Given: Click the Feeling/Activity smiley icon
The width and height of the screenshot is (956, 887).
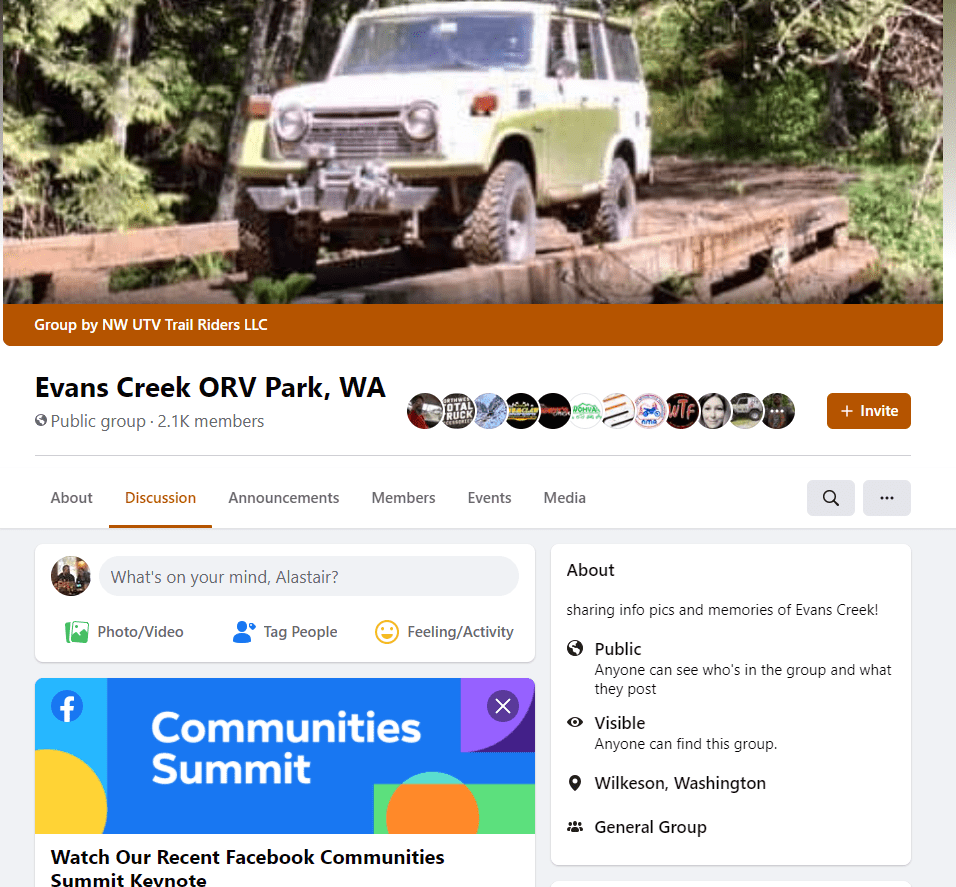Looking at the screenshot, I should tap(387, 632).
